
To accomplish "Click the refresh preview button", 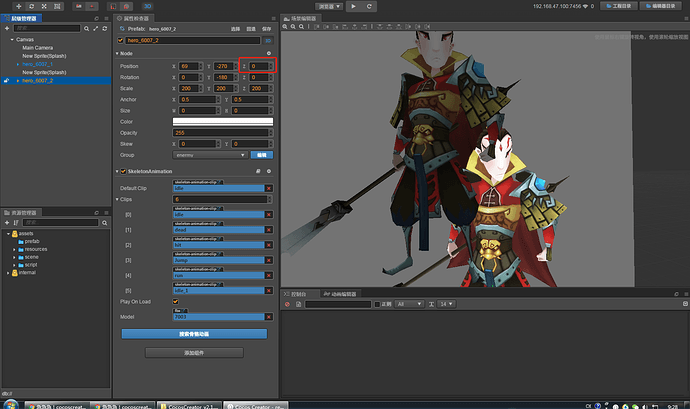I will [371, 6].
